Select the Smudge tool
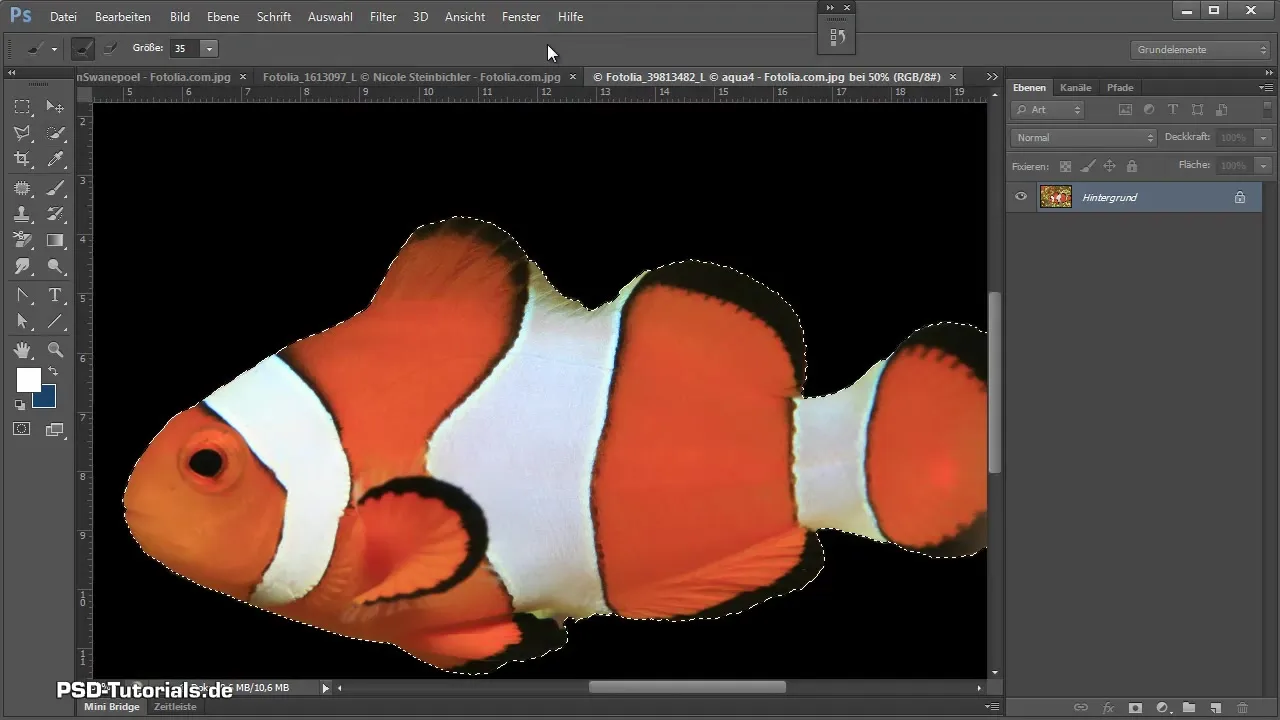The image size is (1280, 720). pyautogui.click(x=22, y=266)
